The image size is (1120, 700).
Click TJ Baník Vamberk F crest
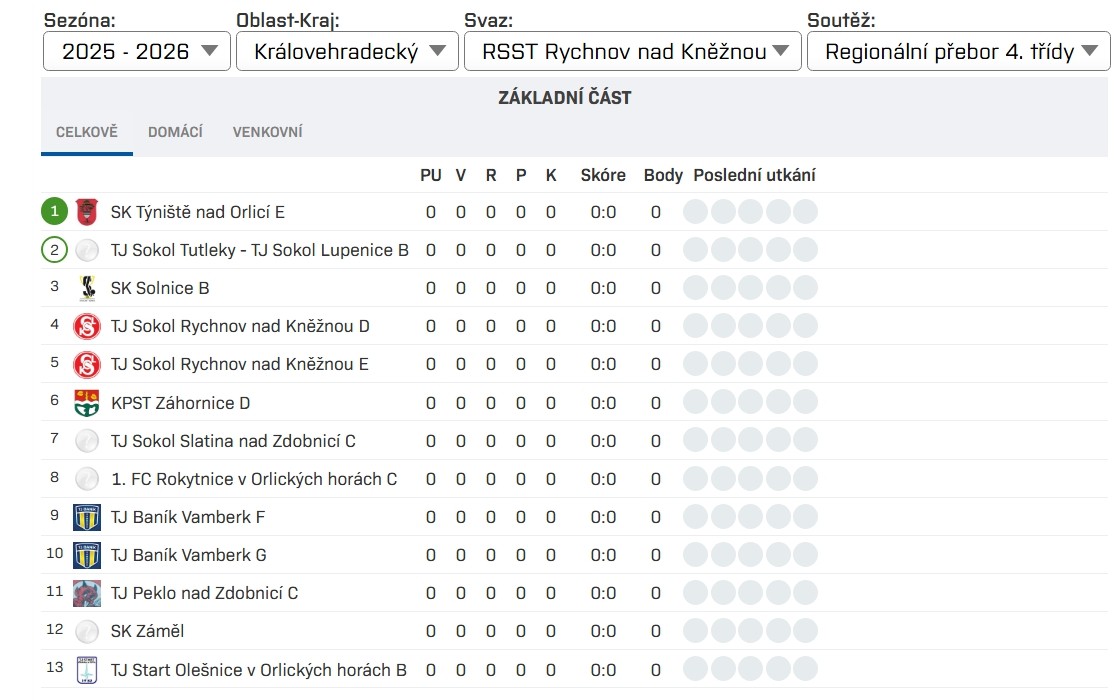click(x=87, y=517)
